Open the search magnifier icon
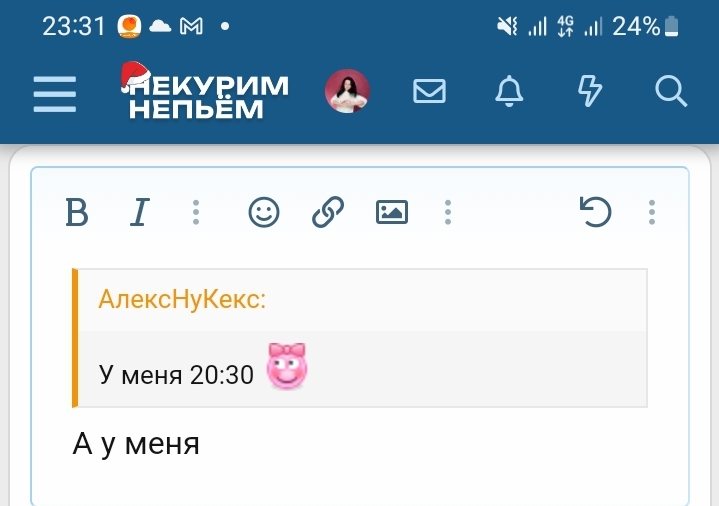The width and height of the screenshot is (719, 506). tap(671, 91)
